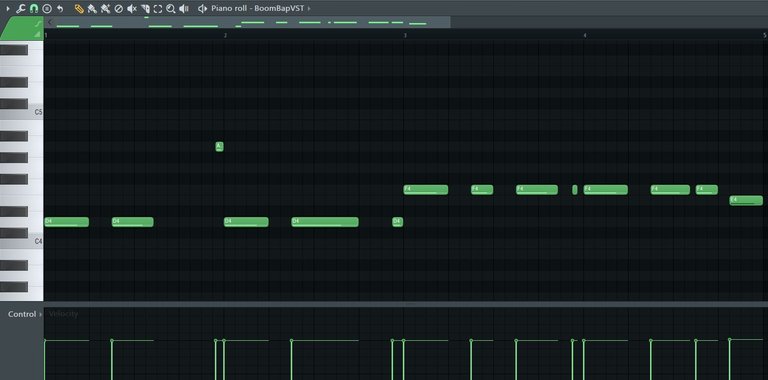Click the C5 piano key

[22, 112]
